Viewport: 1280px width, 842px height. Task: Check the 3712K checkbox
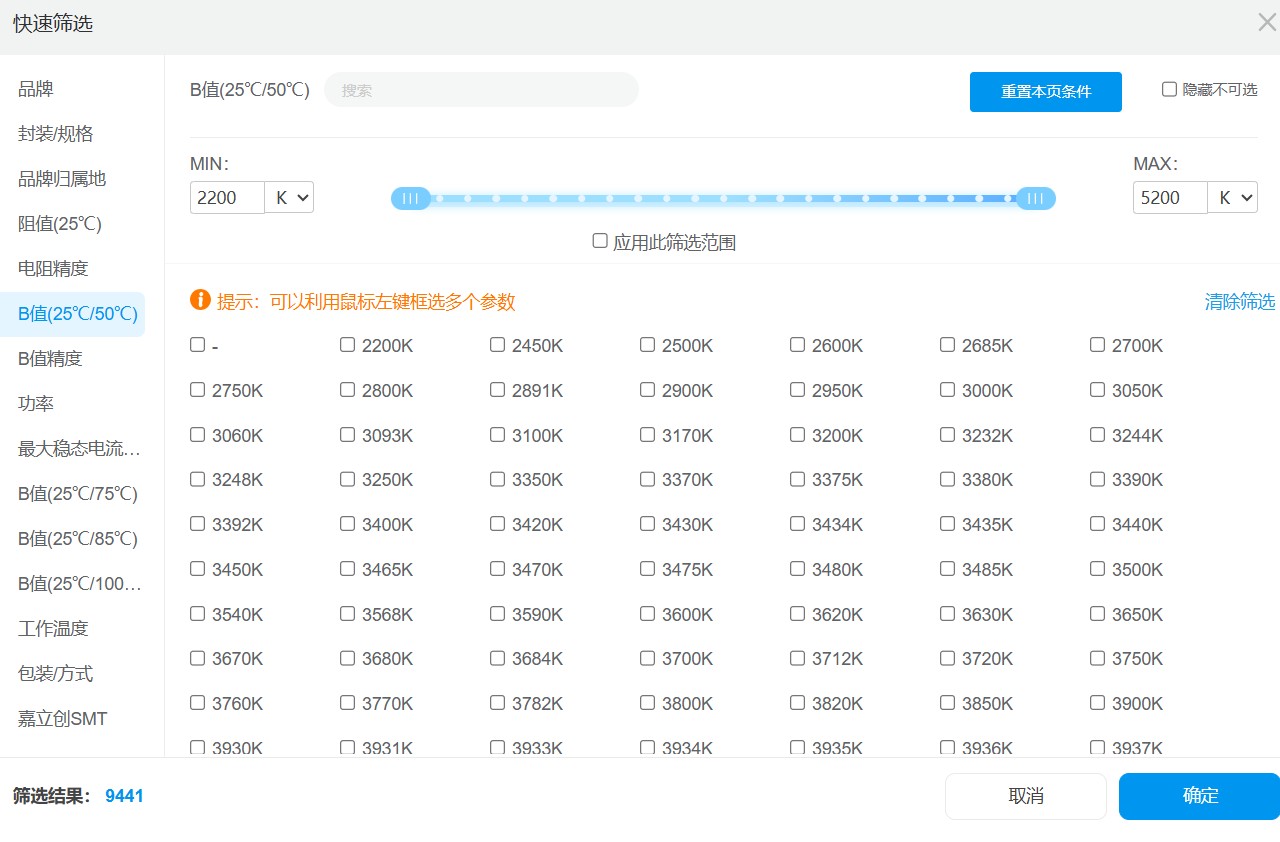coord(797,658)
